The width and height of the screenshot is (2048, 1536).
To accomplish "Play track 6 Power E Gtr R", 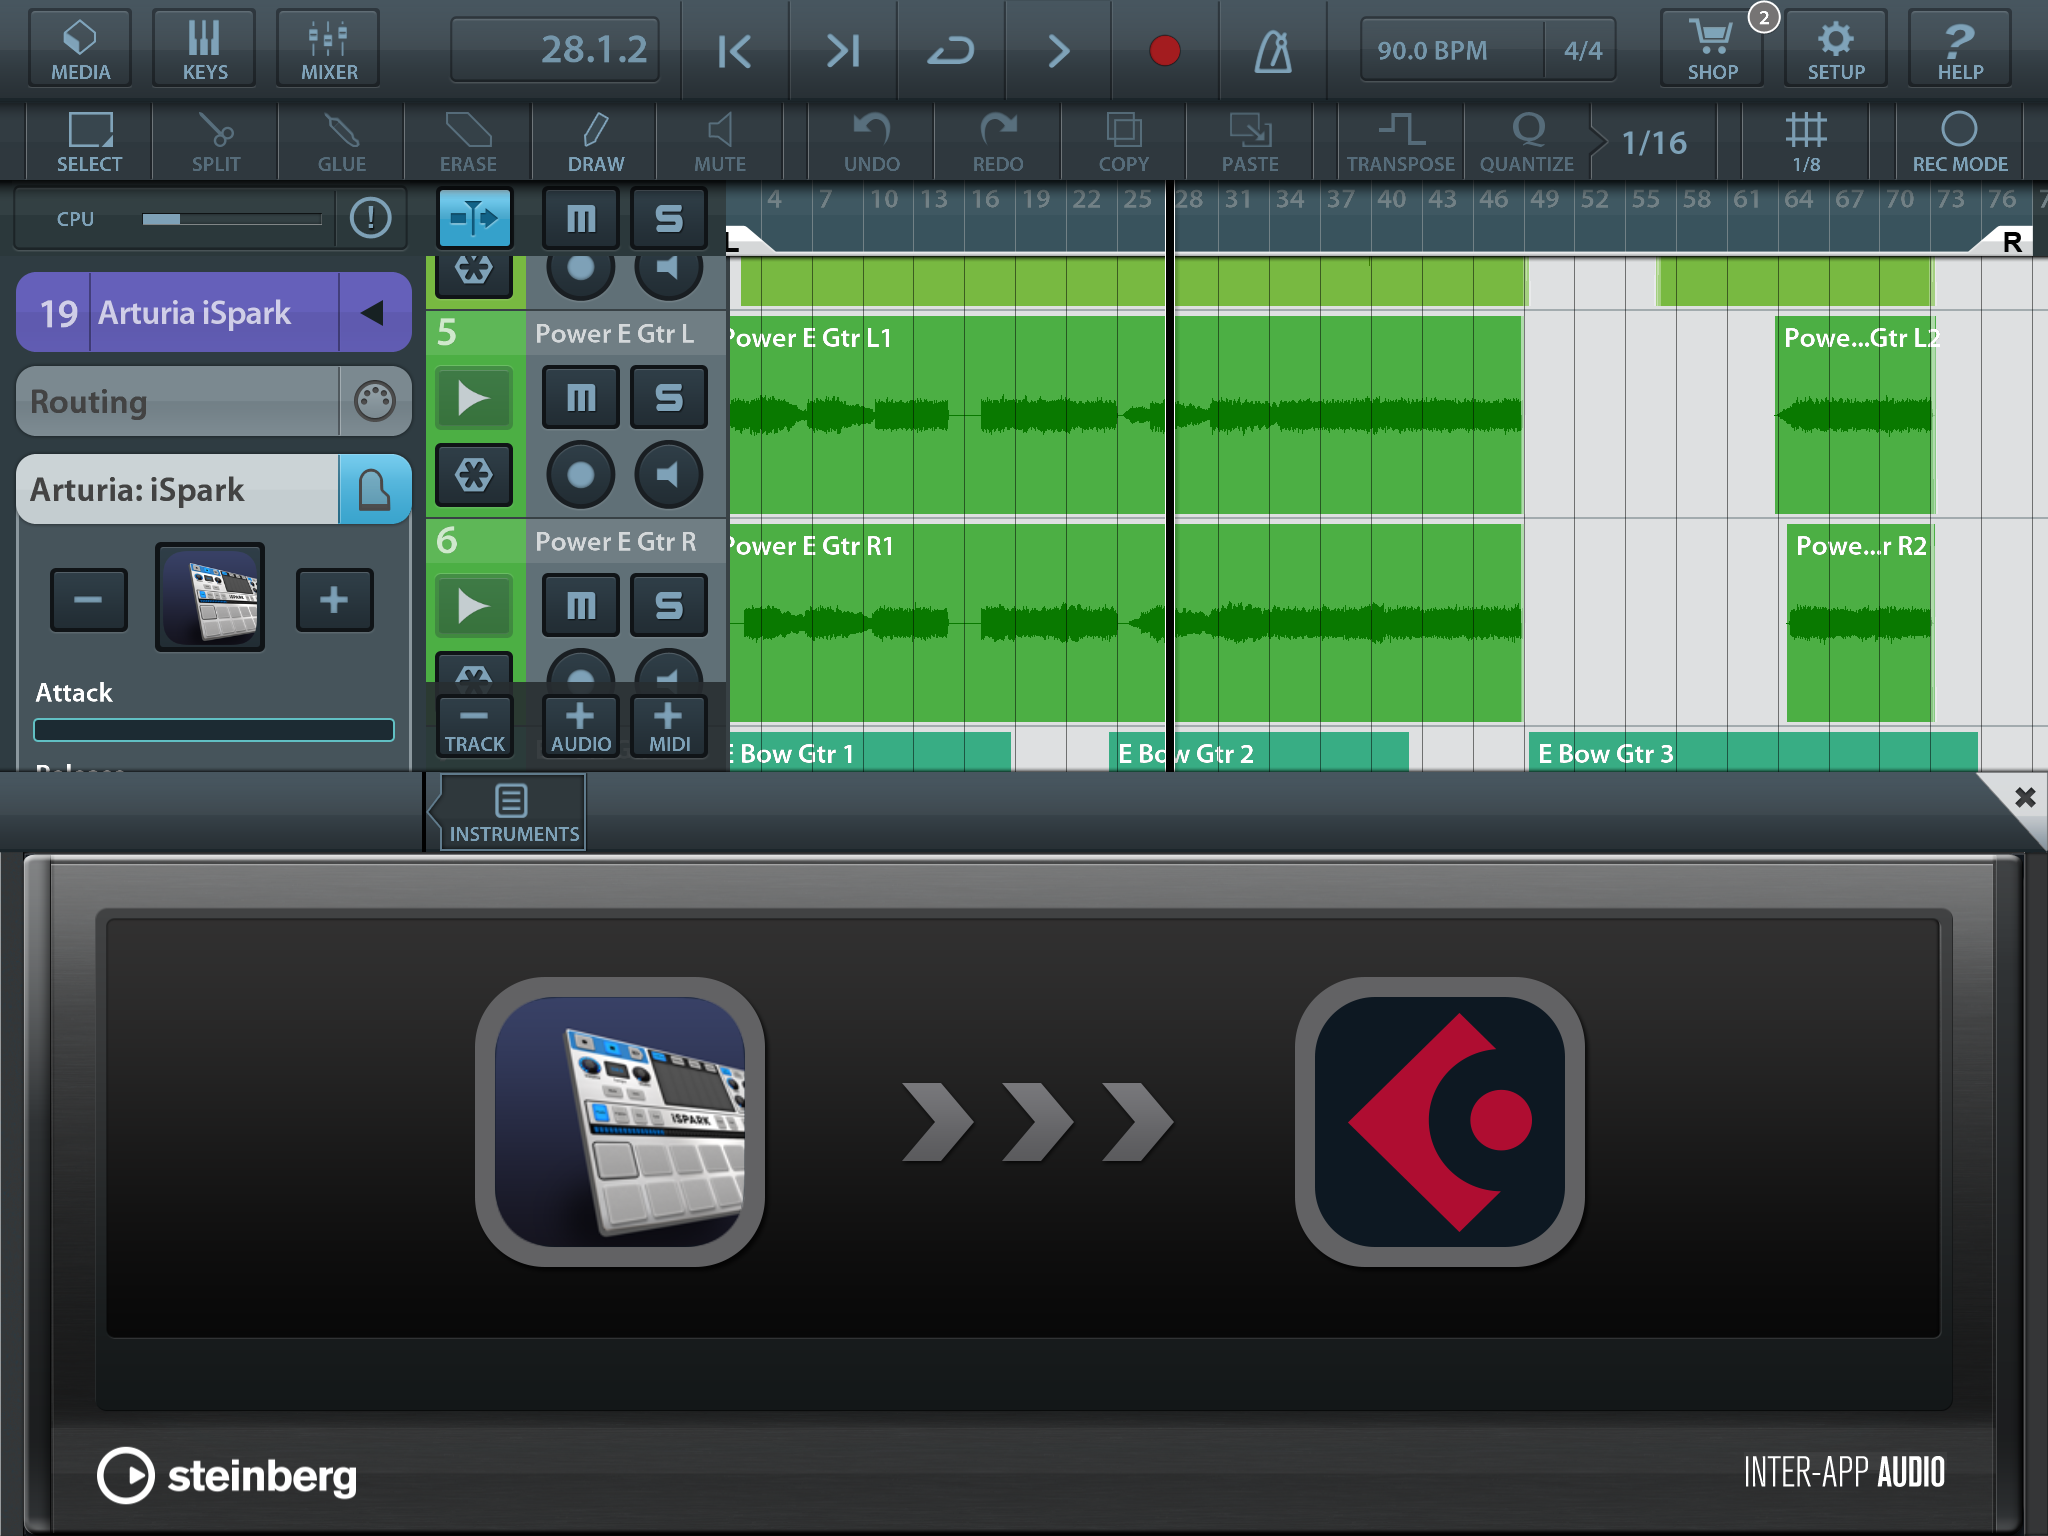I will (475, 606).
